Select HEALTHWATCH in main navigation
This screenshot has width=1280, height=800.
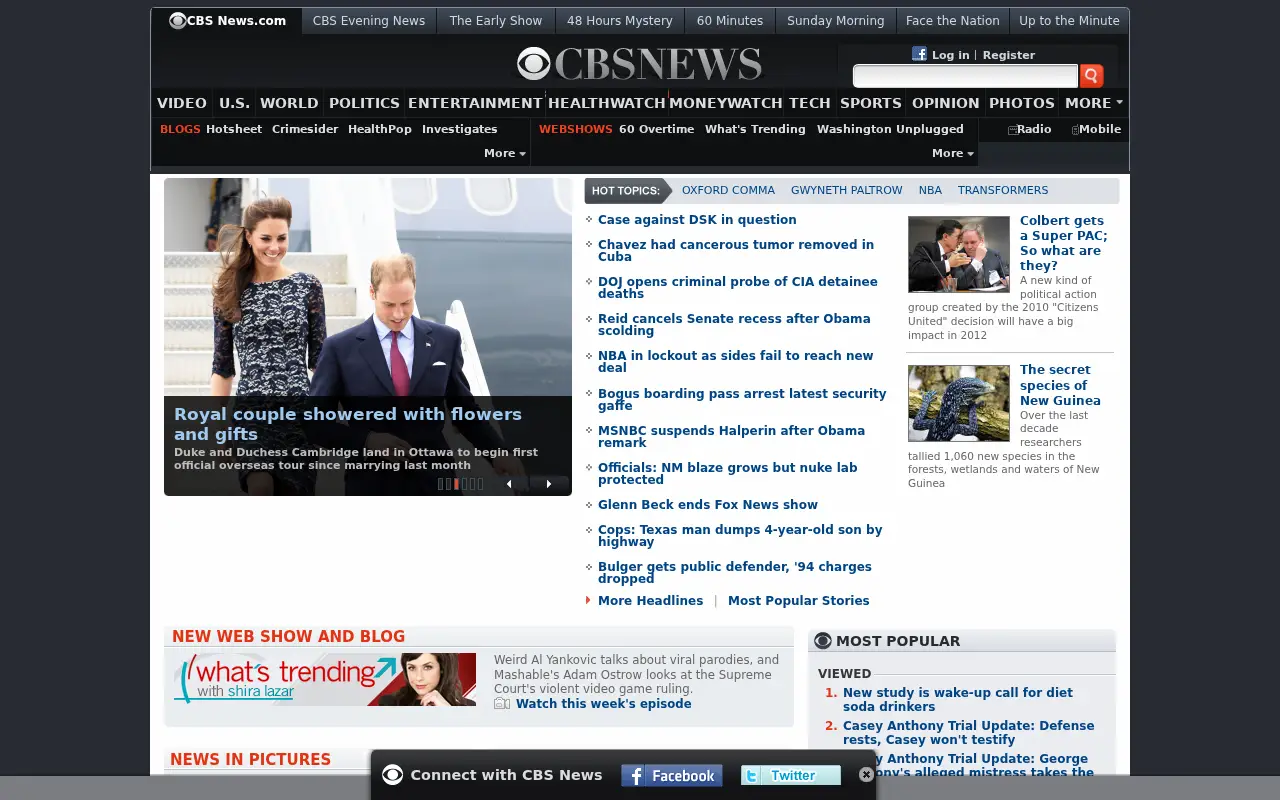607,103
